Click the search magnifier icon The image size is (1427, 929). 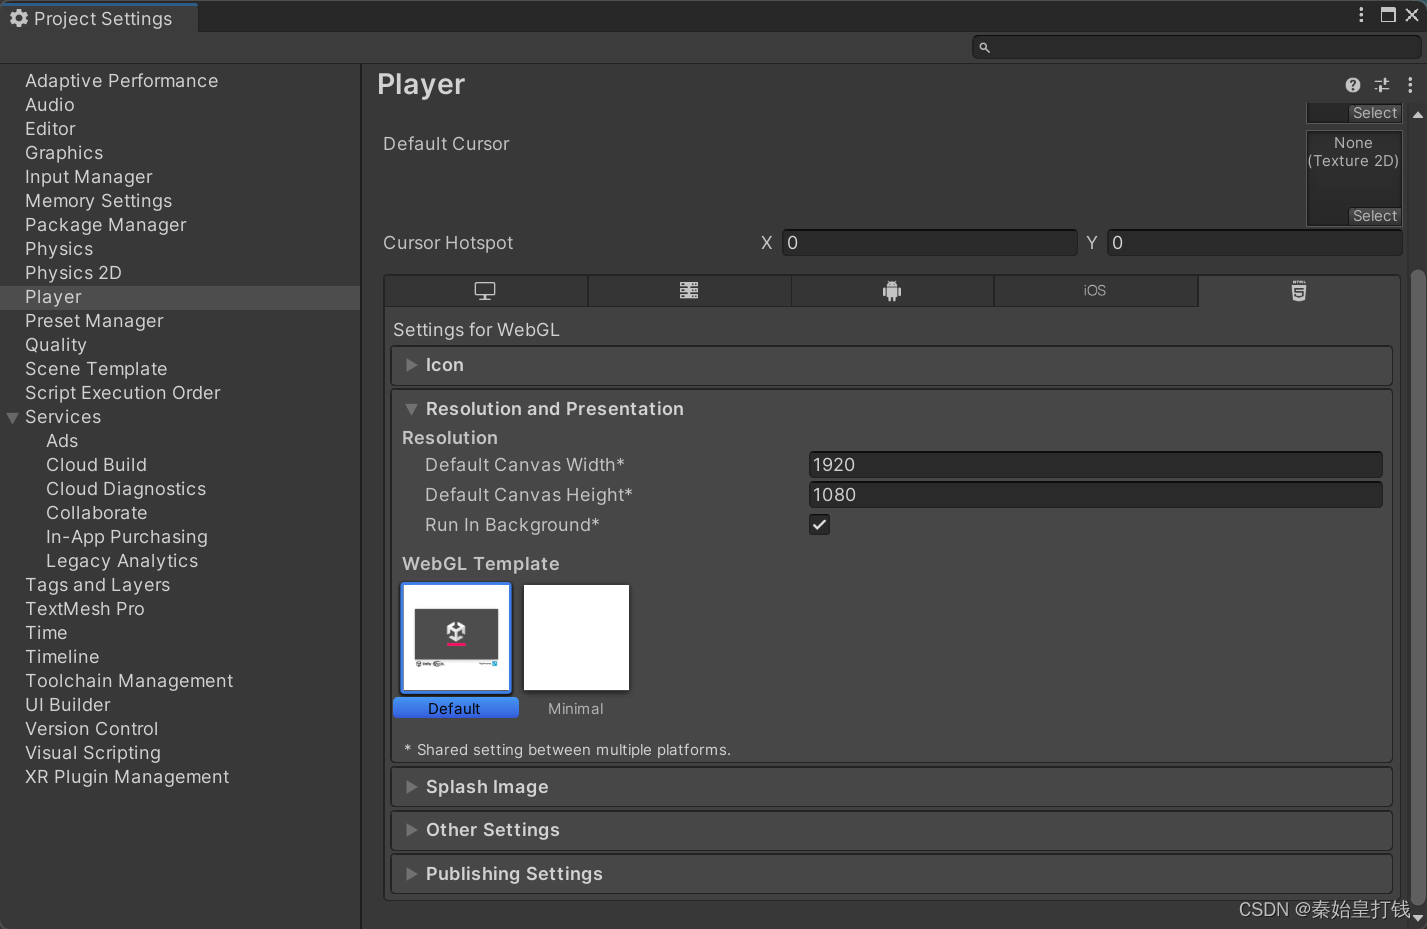click(x=984, y=47)
